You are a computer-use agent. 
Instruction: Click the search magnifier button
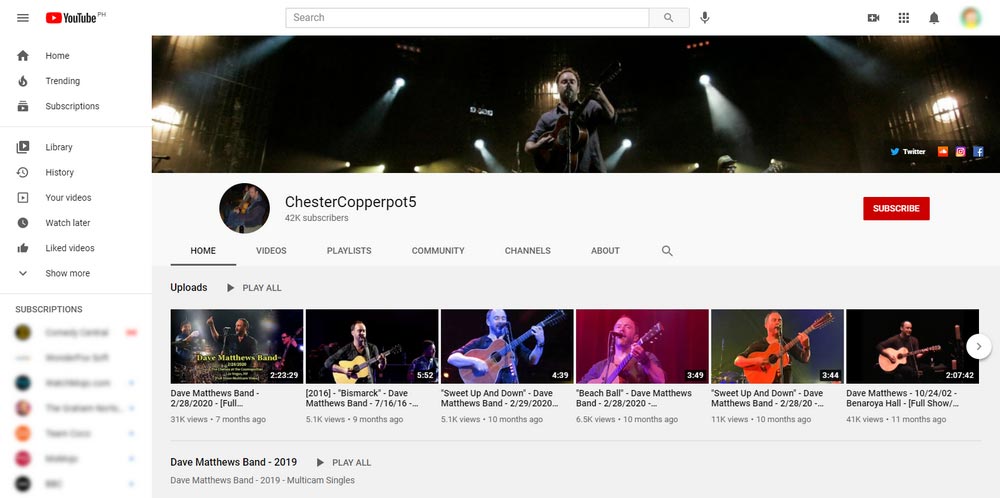click(668, 18)
